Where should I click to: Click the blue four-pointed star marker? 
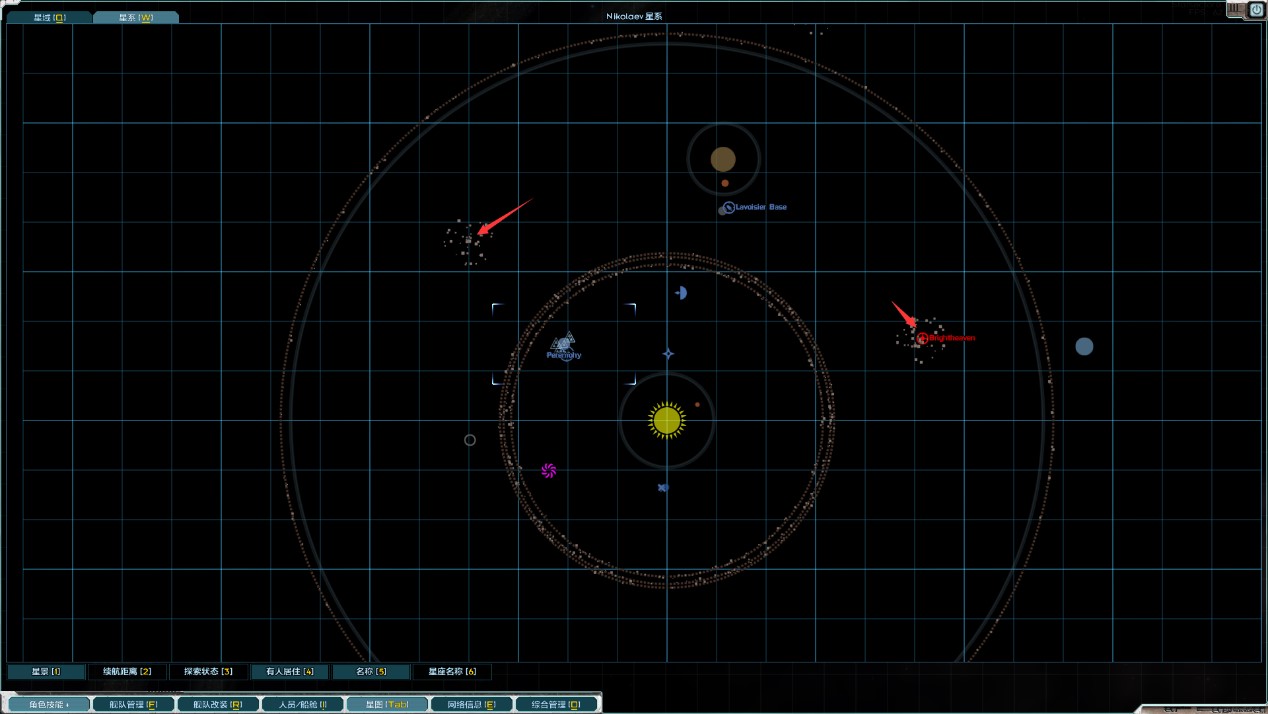(668, 354)
